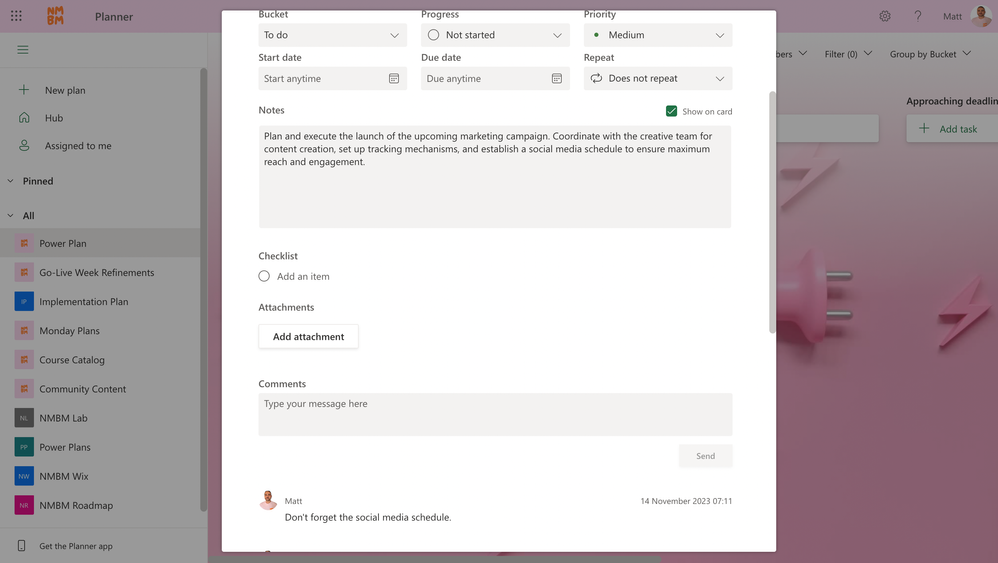Open the Group by Bucket dropdown
The width and height of the screenshot is (998, 563).
point(931,54)
